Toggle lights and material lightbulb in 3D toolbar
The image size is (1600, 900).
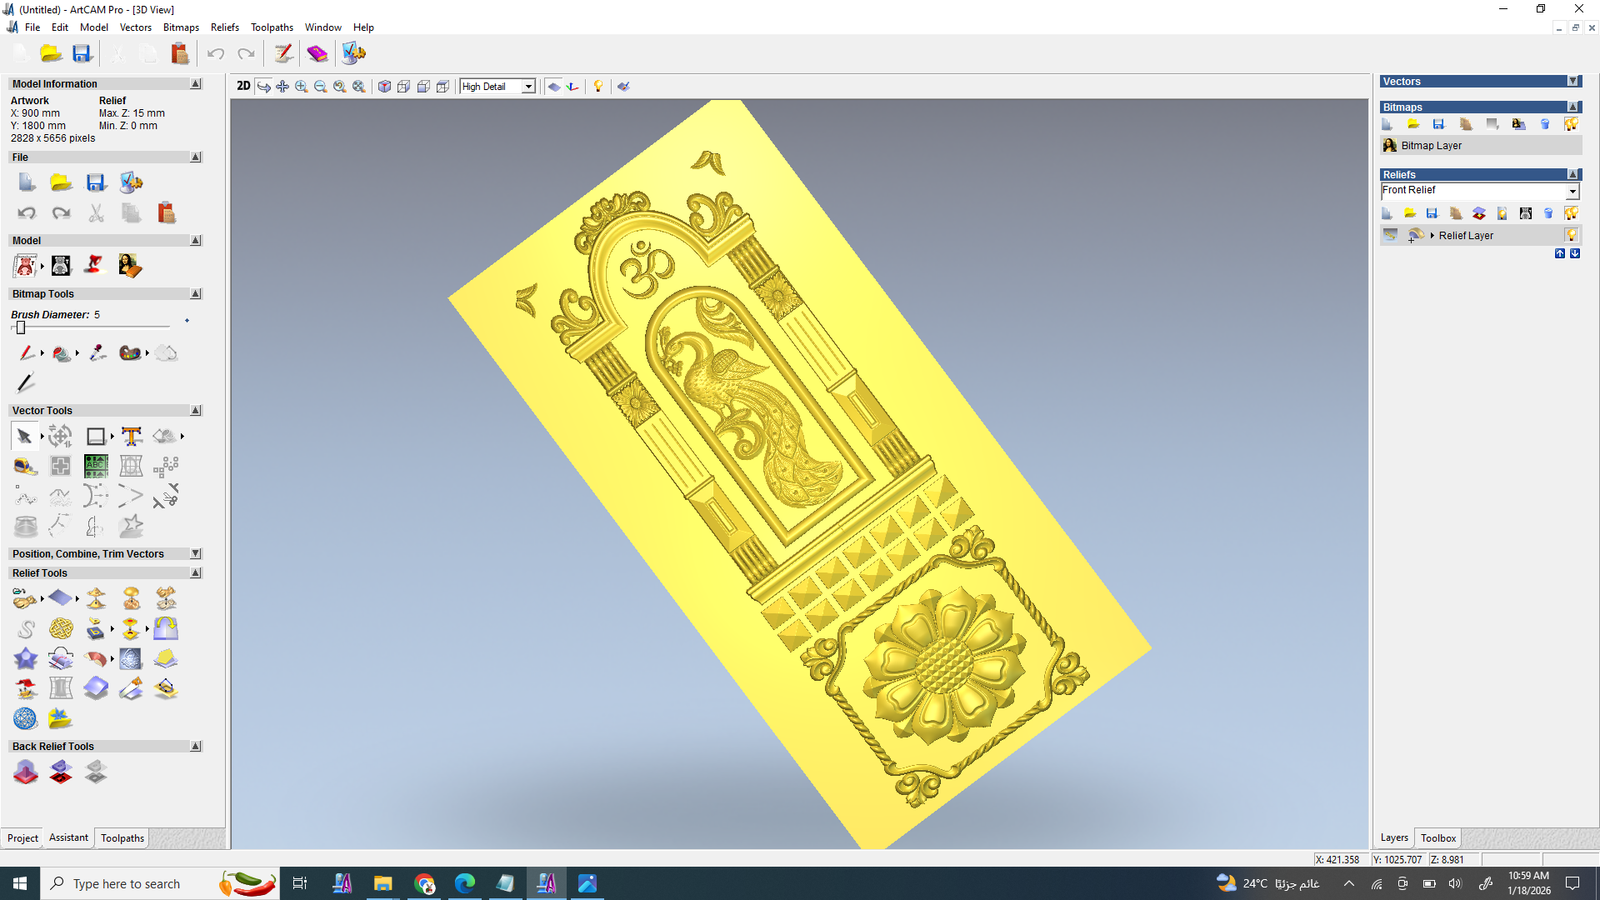point(598,87)
